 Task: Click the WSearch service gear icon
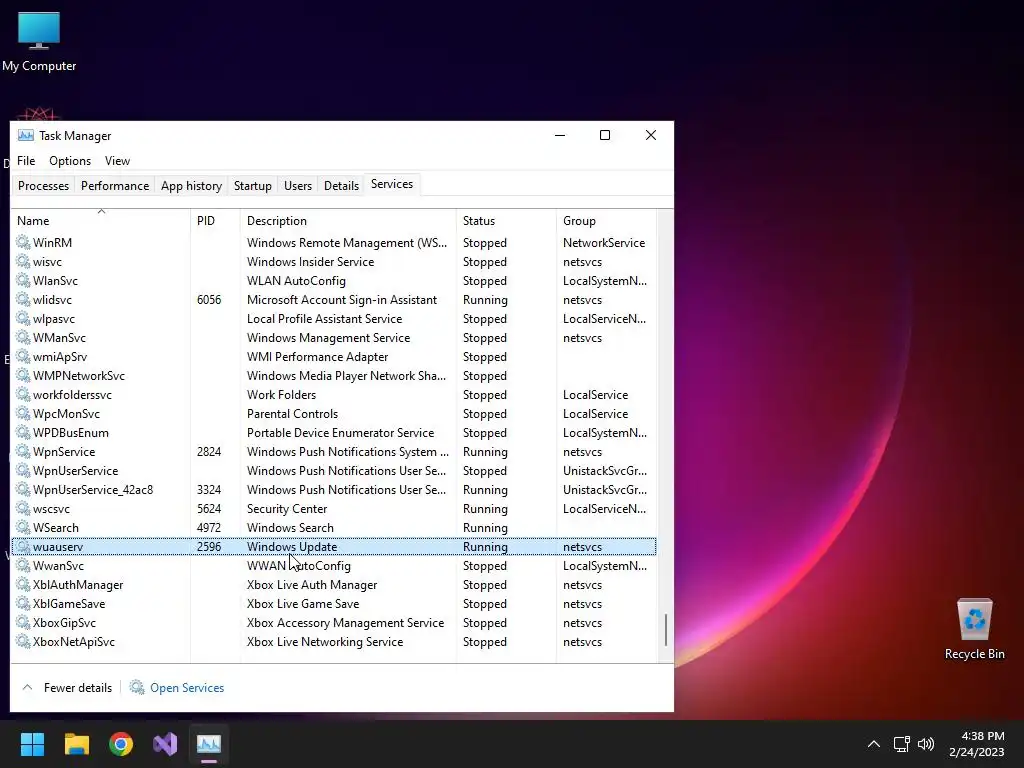click(23, 527)
